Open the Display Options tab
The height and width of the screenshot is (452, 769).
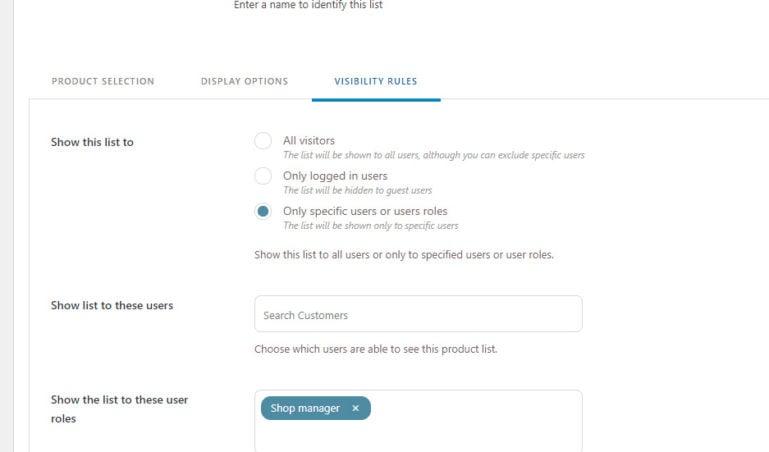coord(244,81)
